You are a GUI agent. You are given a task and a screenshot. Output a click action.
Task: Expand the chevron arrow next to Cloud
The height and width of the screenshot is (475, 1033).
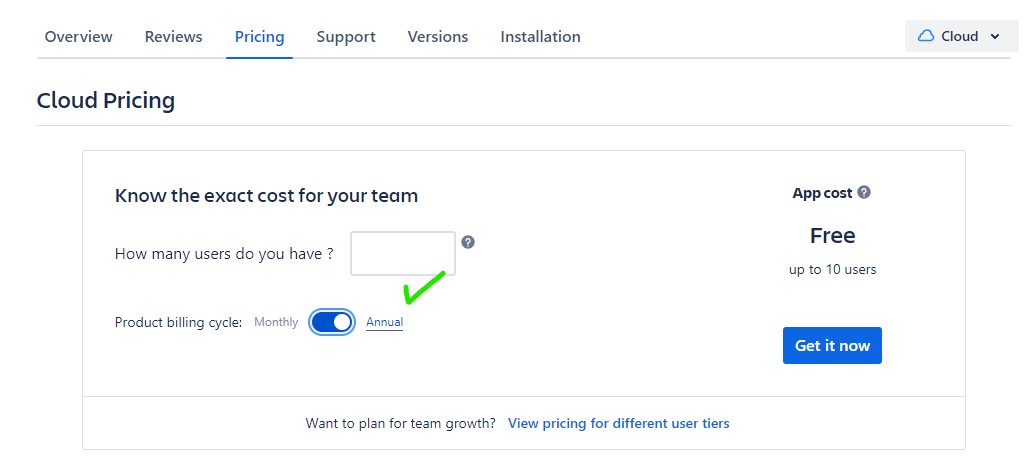[x=995, y=37]
